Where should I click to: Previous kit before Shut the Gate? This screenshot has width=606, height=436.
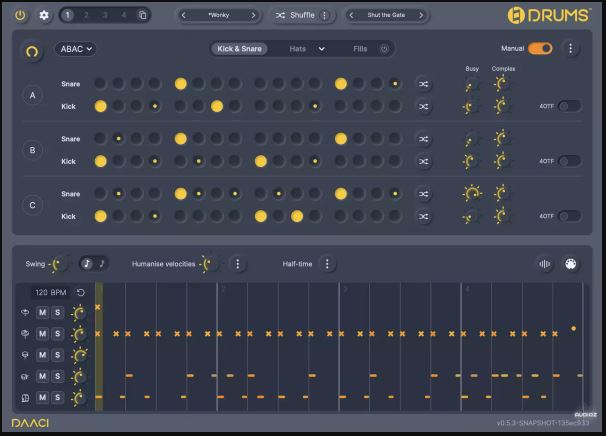pos(351,15)
